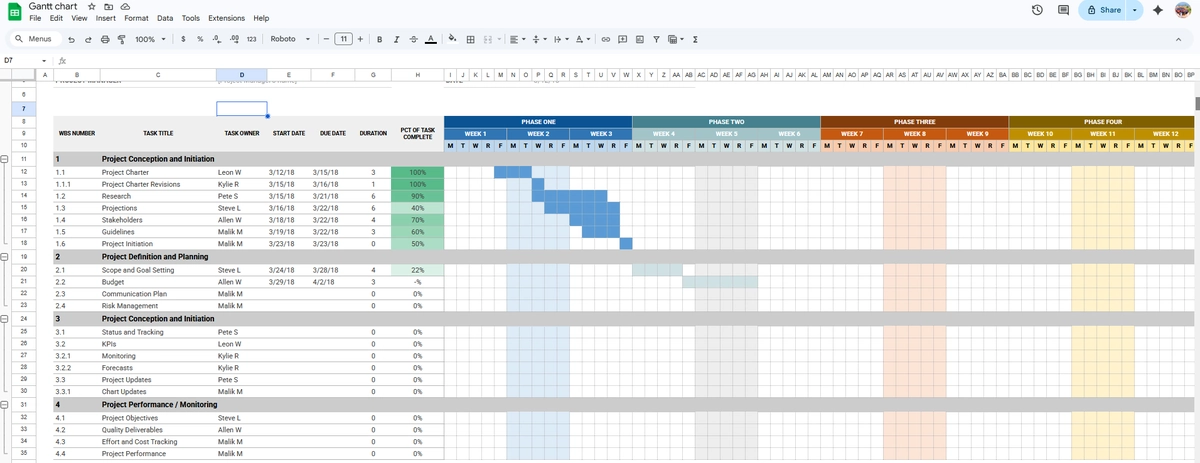Select the 100% cell for Project Charter
1200x463 pixels.
point(417,172)
